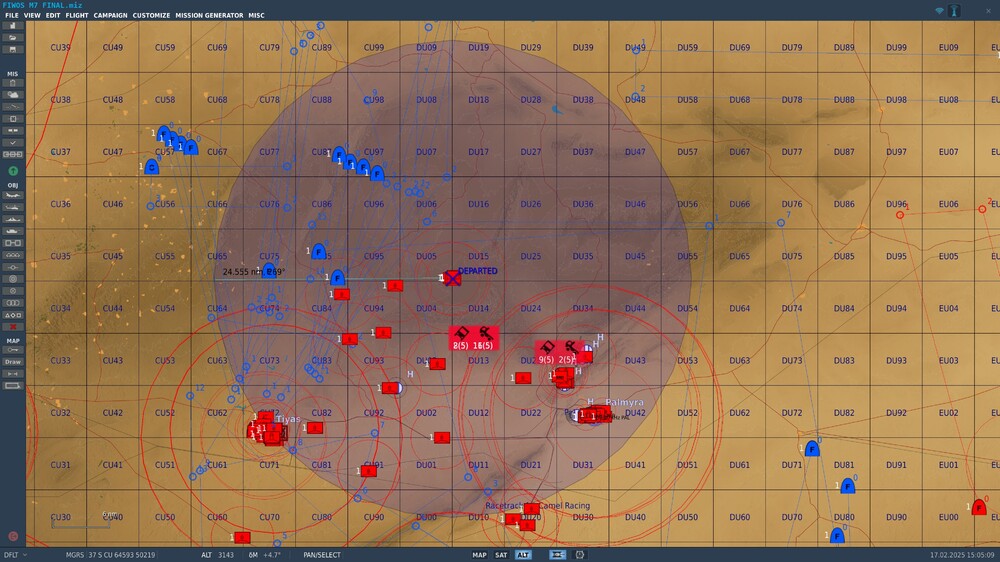The image size is (1000, 562).
Task: Click the red X remove object icon
Action: pos(13,327)
